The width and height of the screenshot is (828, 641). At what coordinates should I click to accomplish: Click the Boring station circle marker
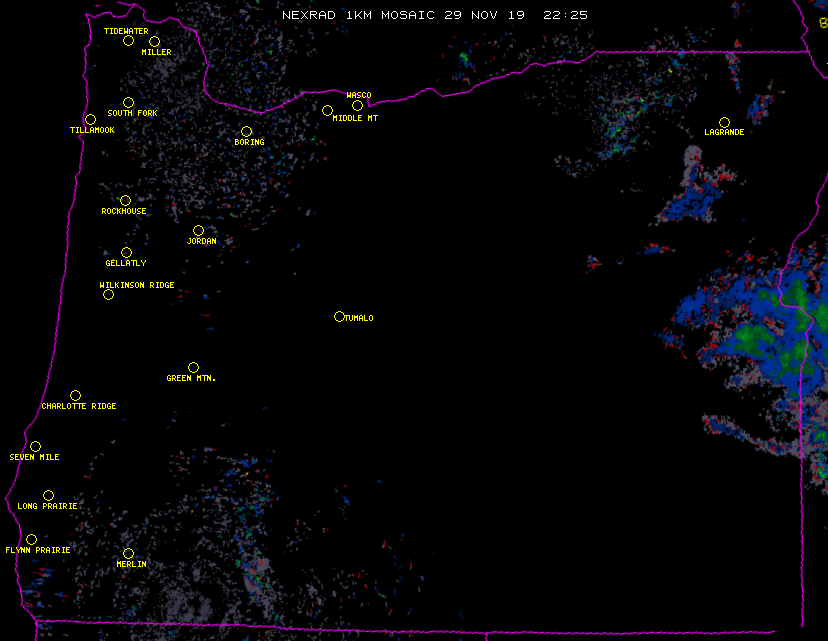(x=246, y=131)
